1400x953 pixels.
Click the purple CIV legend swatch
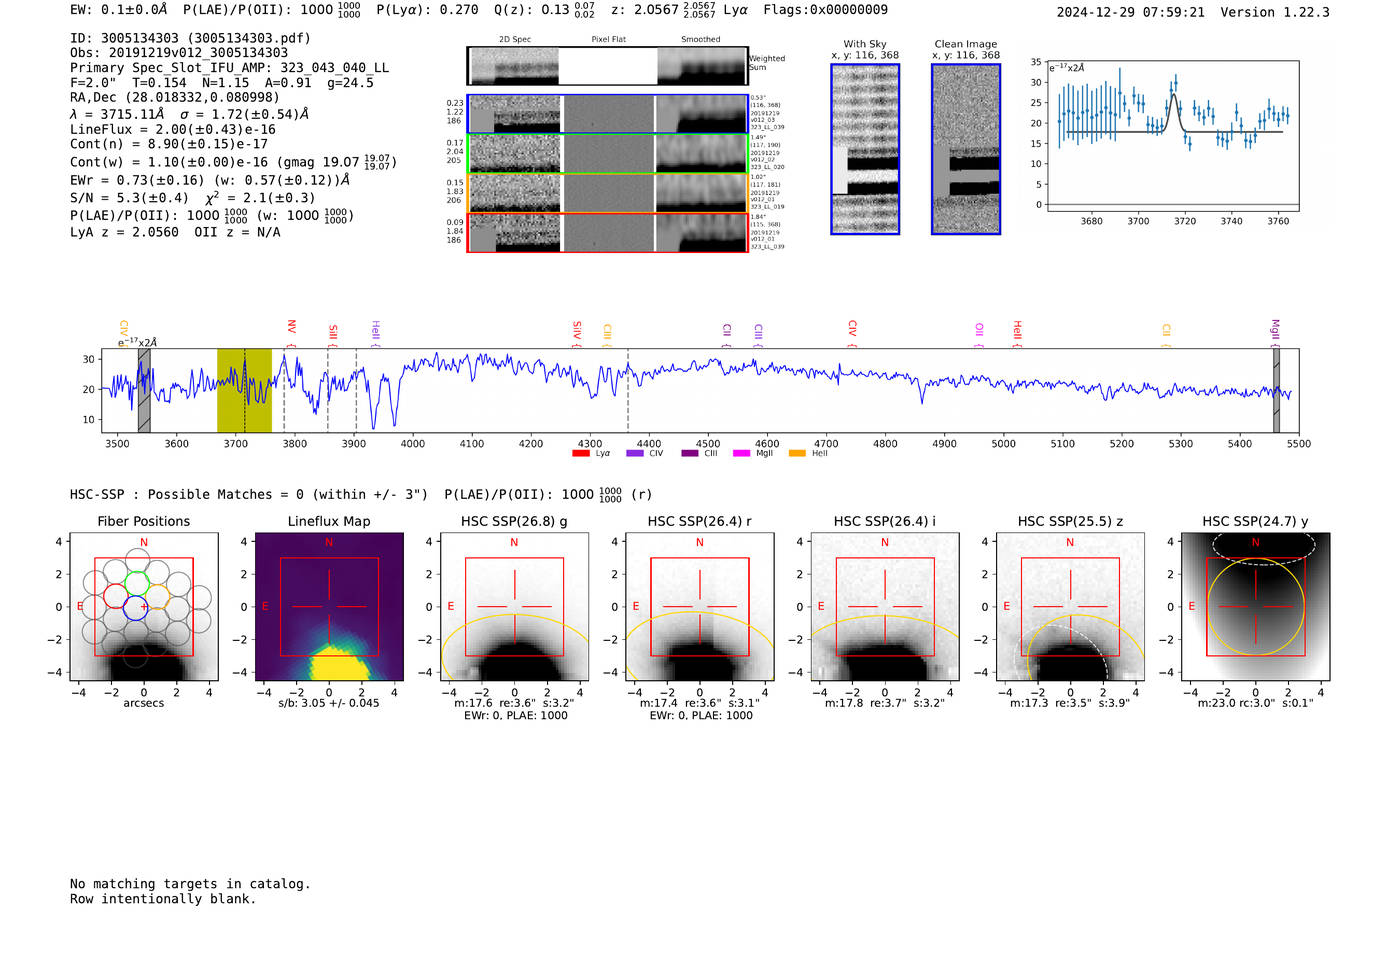(634, 454)
